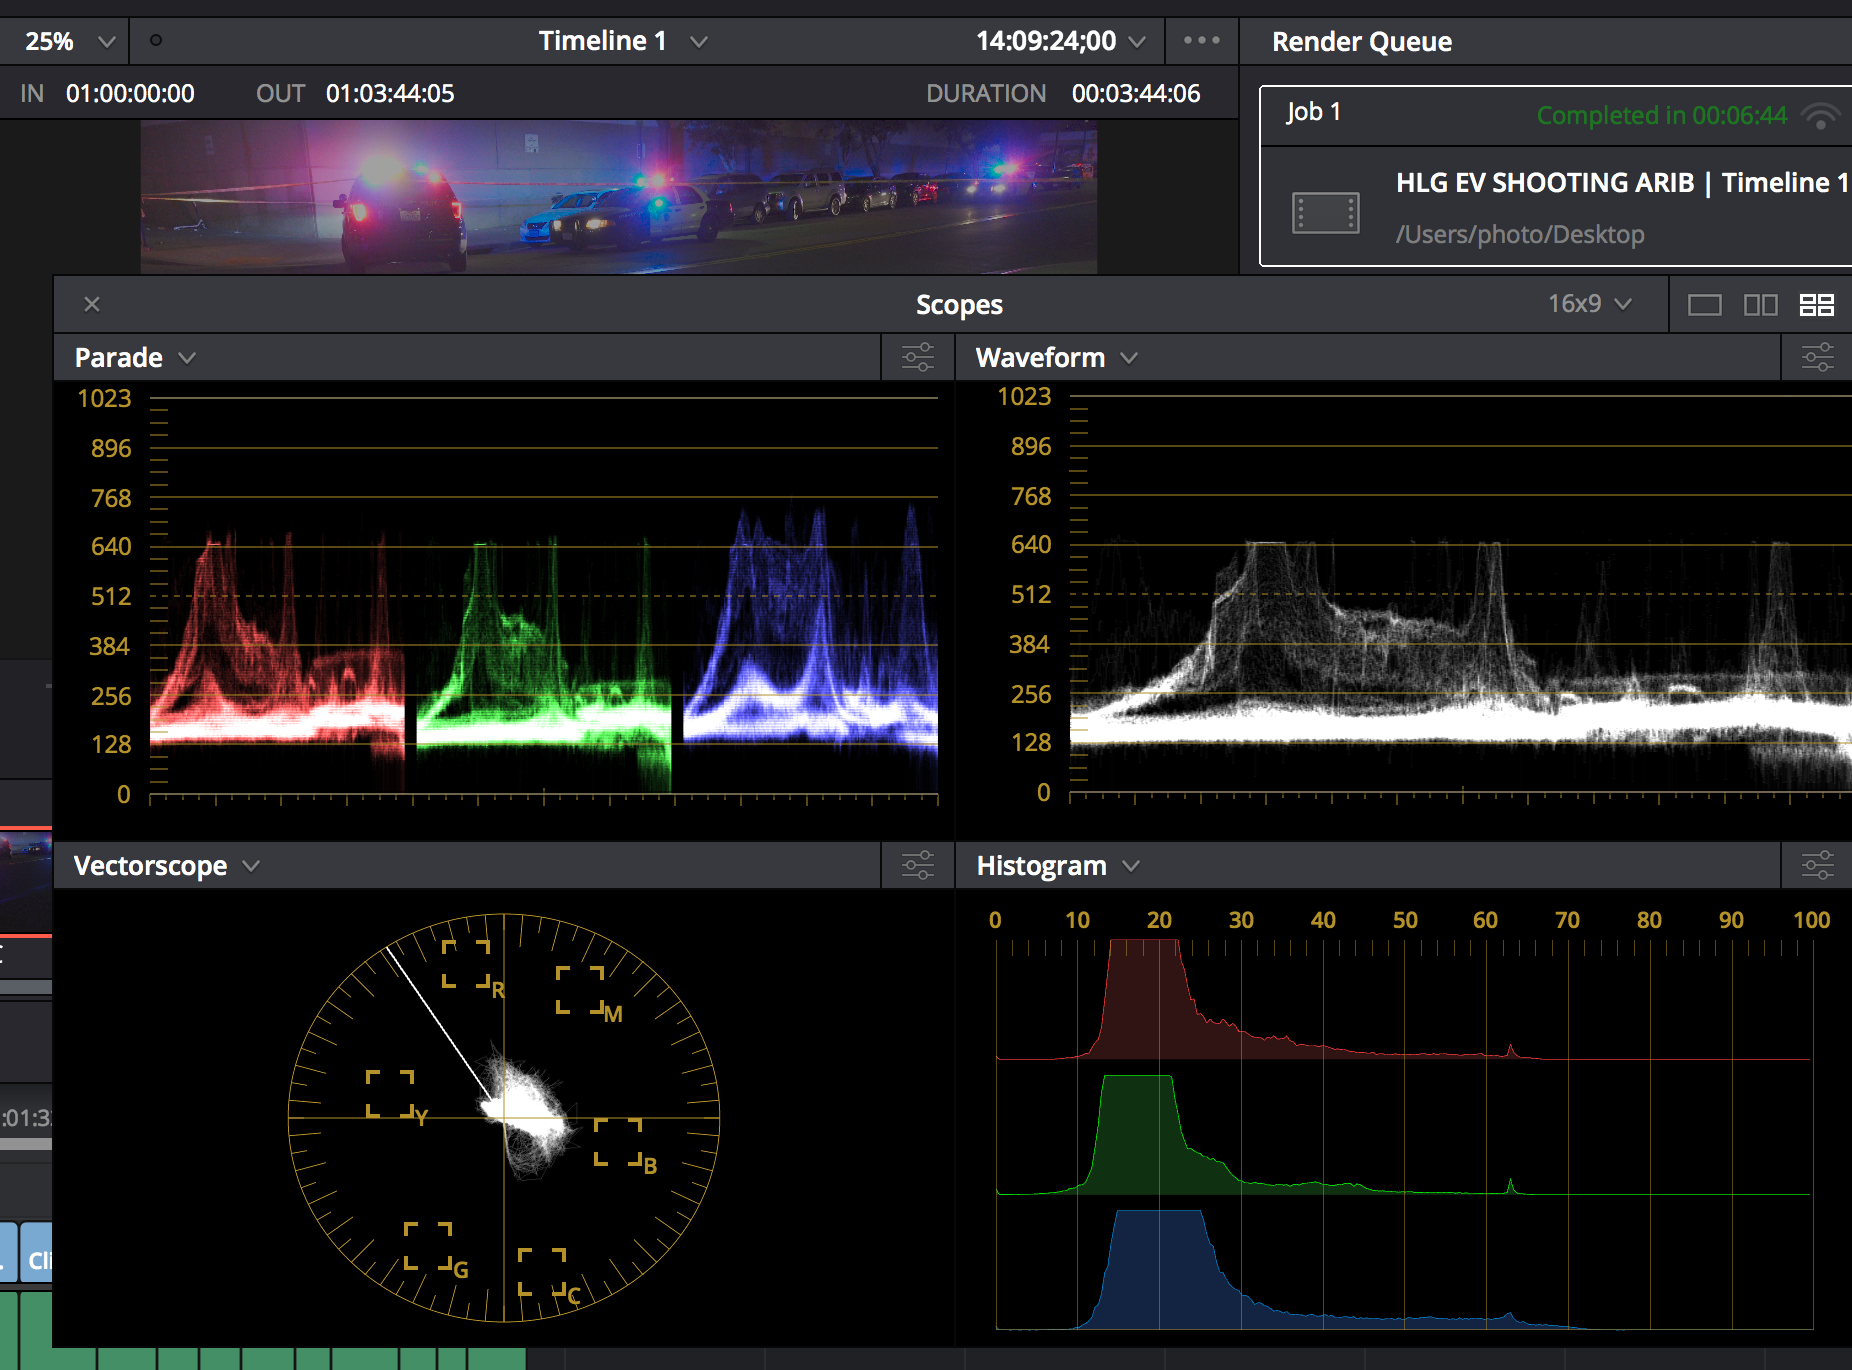
Task: Open Vectorscope settings icon
Action: (x=917, y=865)
